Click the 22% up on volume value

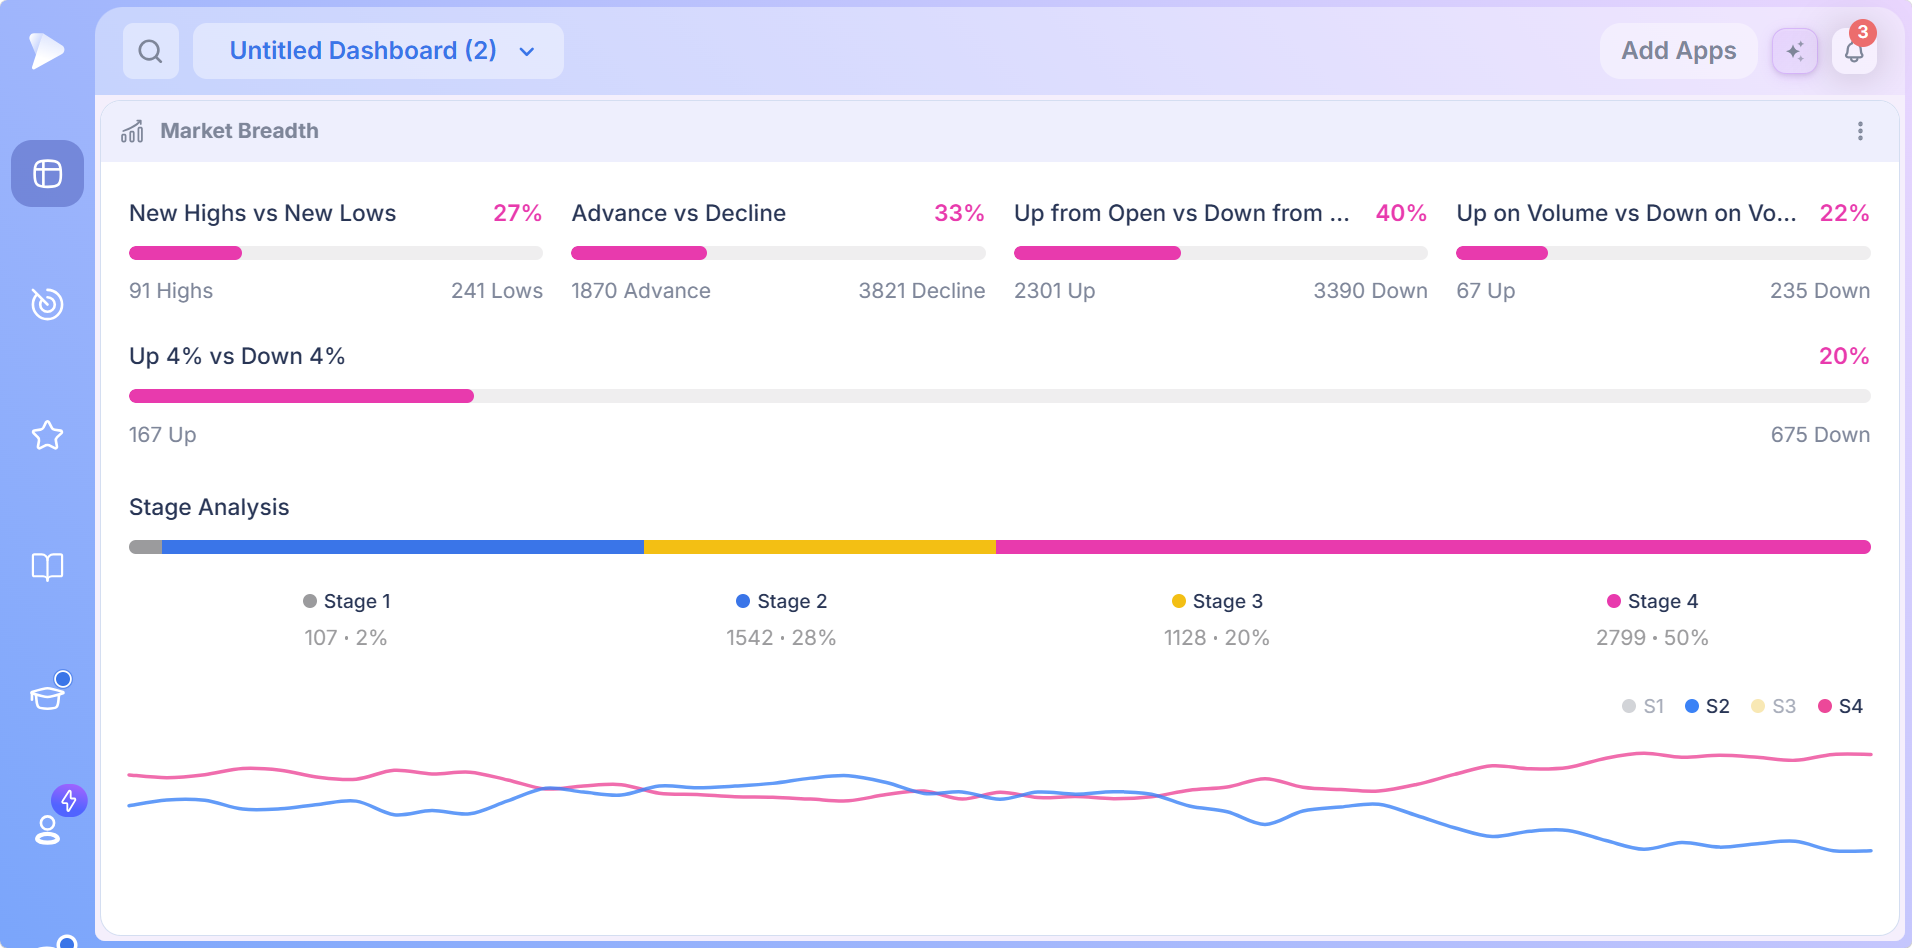click(x=1844, y=213)
